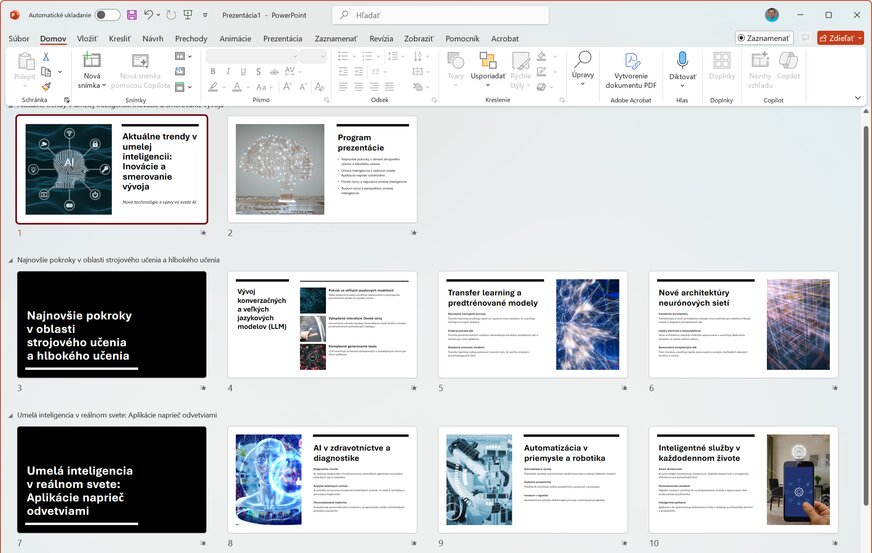
Task: Open the Animácie ribbon tab
Action: [x=235, y=38]
